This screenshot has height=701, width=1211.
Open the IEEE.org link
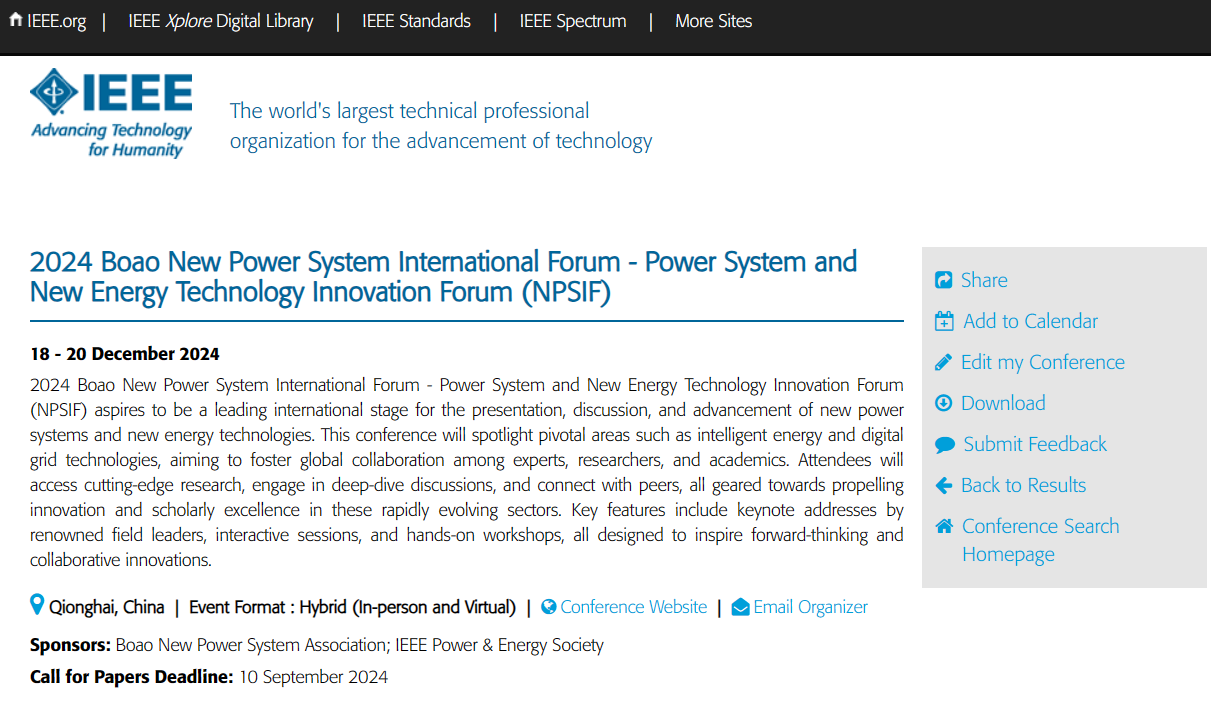click(x=56, y=21)
